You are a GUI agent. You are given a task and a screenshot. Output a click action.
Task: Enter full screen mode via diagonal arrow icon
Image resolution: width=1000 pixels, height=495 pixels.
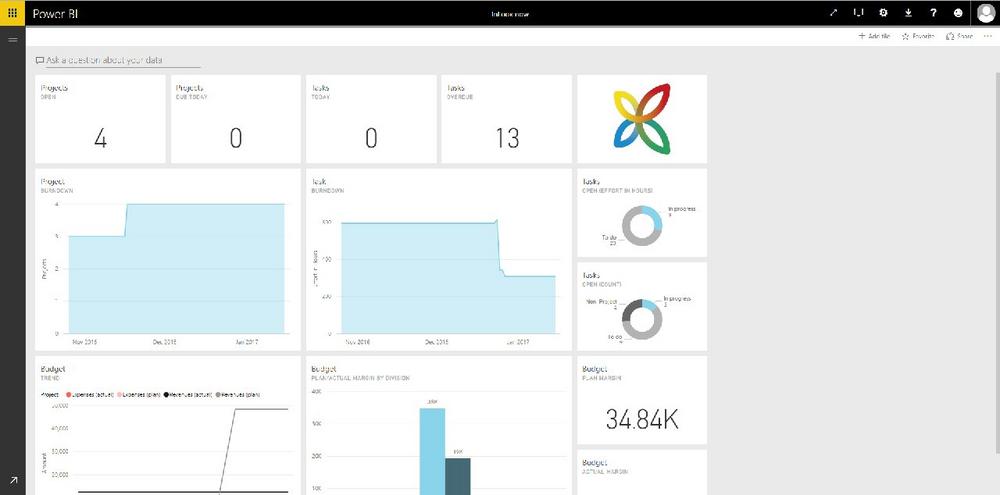[x=833, y=13]
